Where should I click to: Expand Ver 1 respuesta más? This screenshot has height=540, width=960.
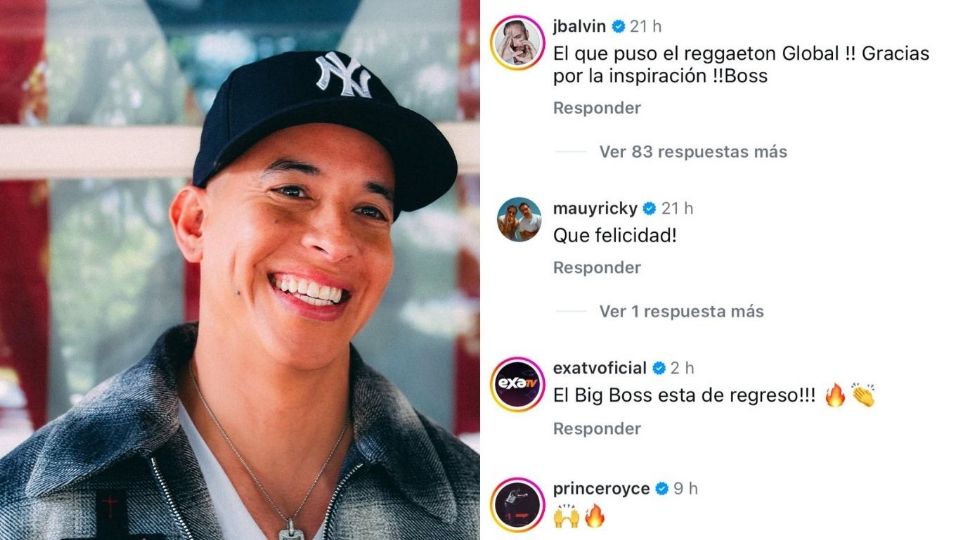click(681, 312)
